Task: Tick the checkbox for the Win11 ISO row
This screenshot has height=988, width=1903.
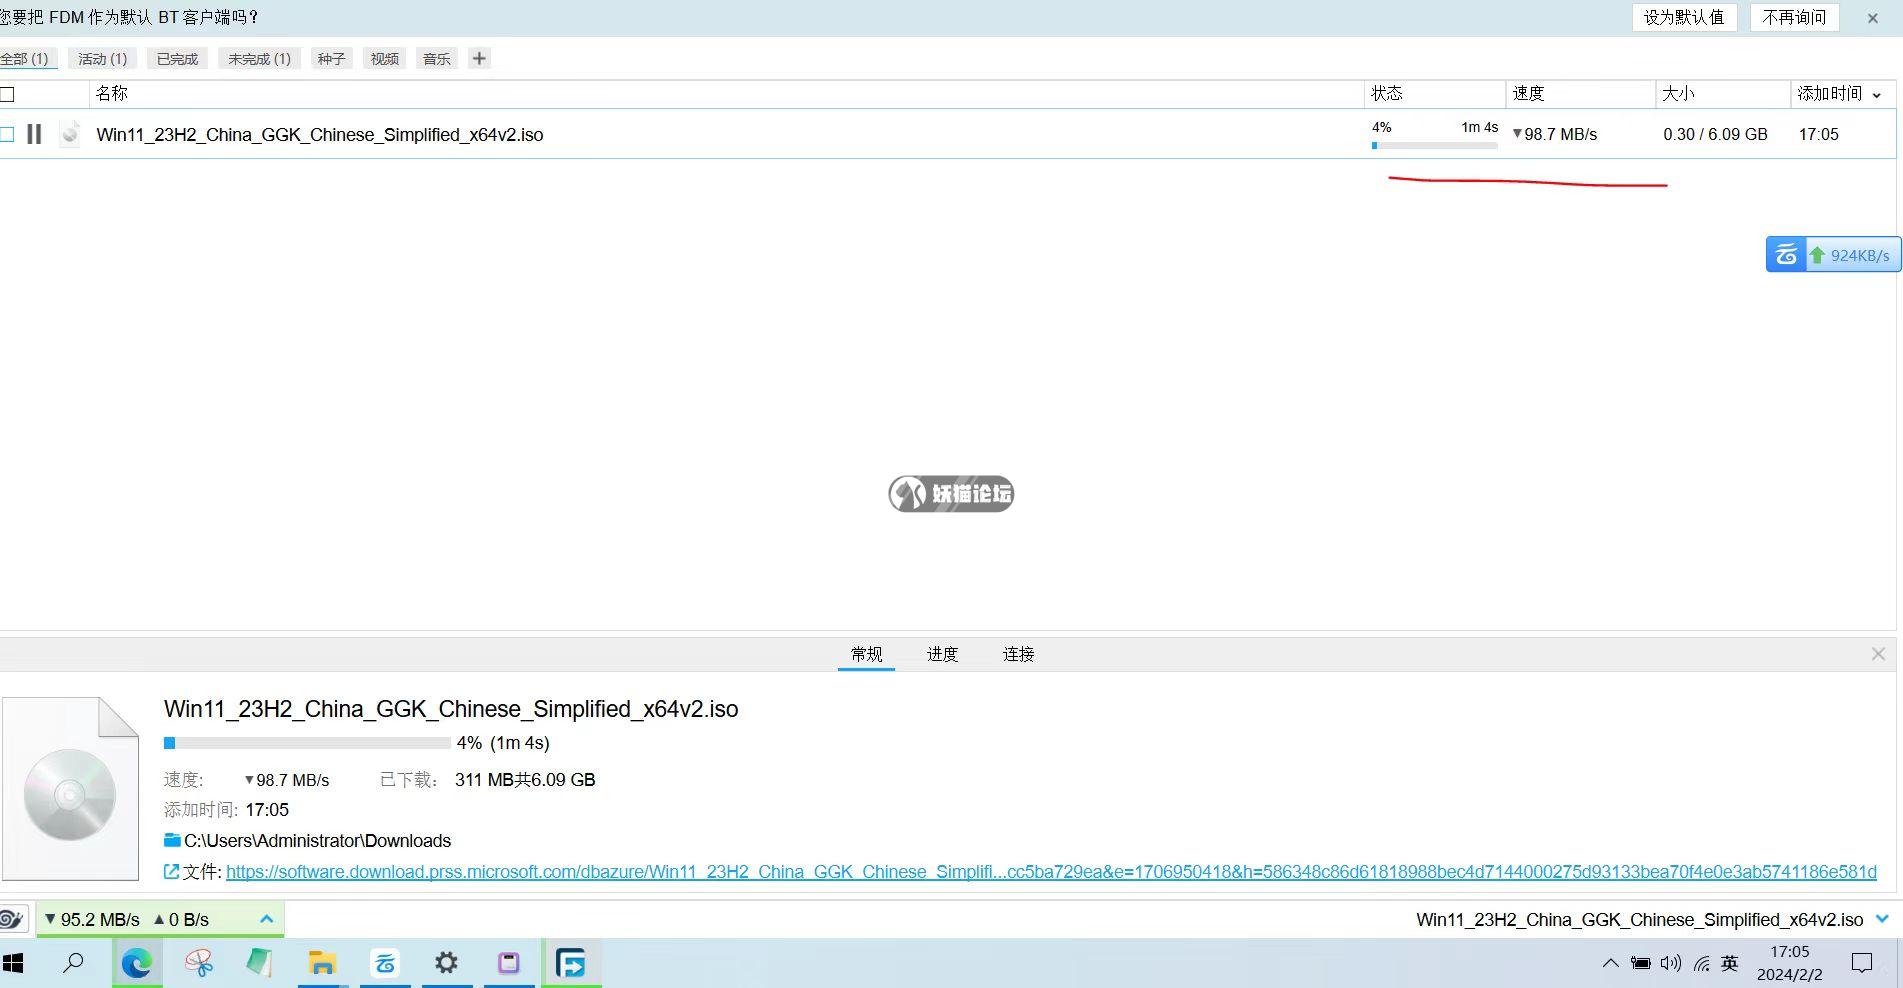Action: 7,134
